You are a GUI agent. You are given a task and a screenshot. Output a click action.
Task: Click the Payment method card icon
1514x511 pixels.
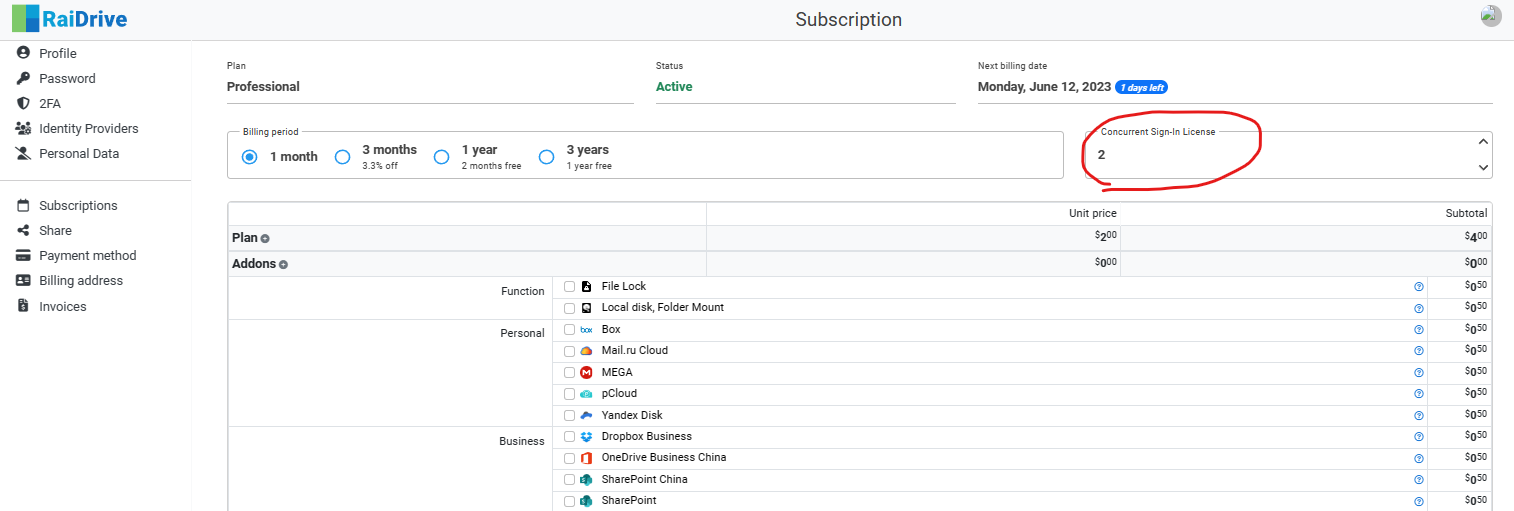[x=23, y=255]
